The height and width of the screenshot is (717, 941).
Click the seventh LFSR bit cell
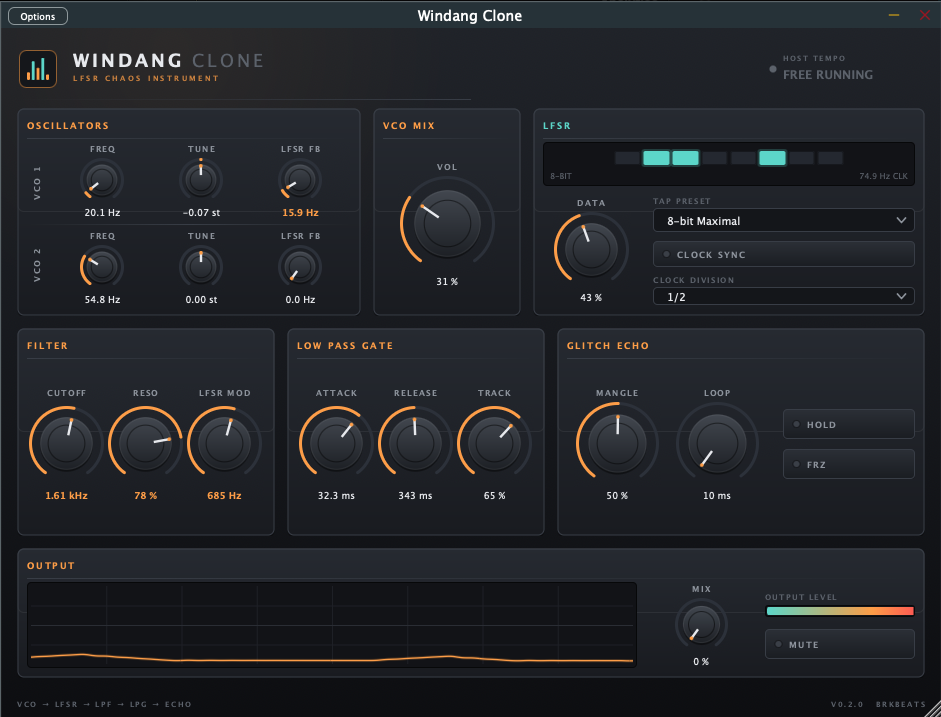tap(801, 158)
